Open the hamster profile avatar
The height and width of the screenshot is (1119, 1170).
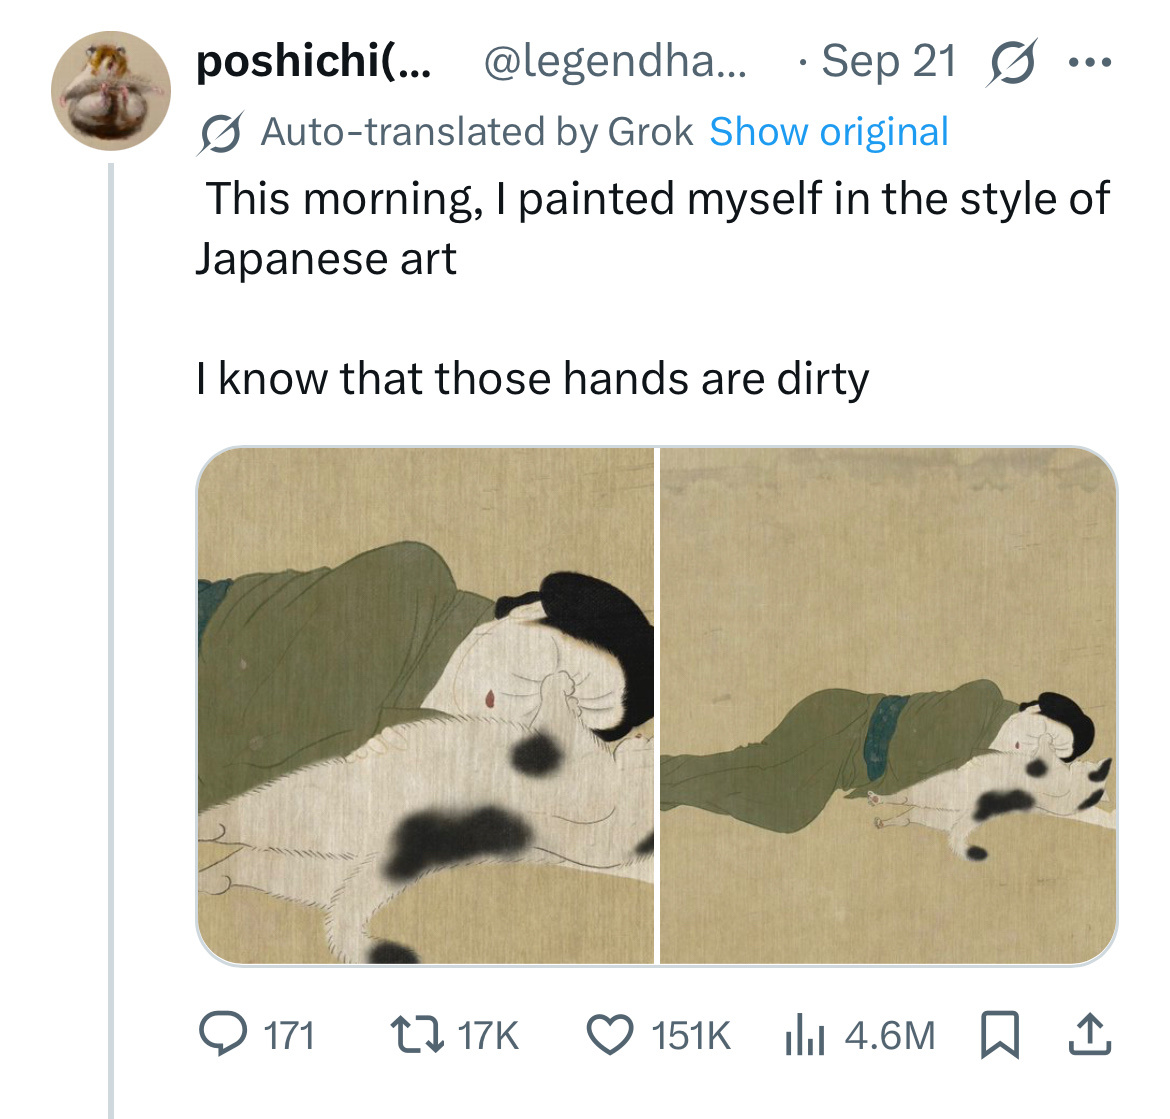(x=111, y=90)
